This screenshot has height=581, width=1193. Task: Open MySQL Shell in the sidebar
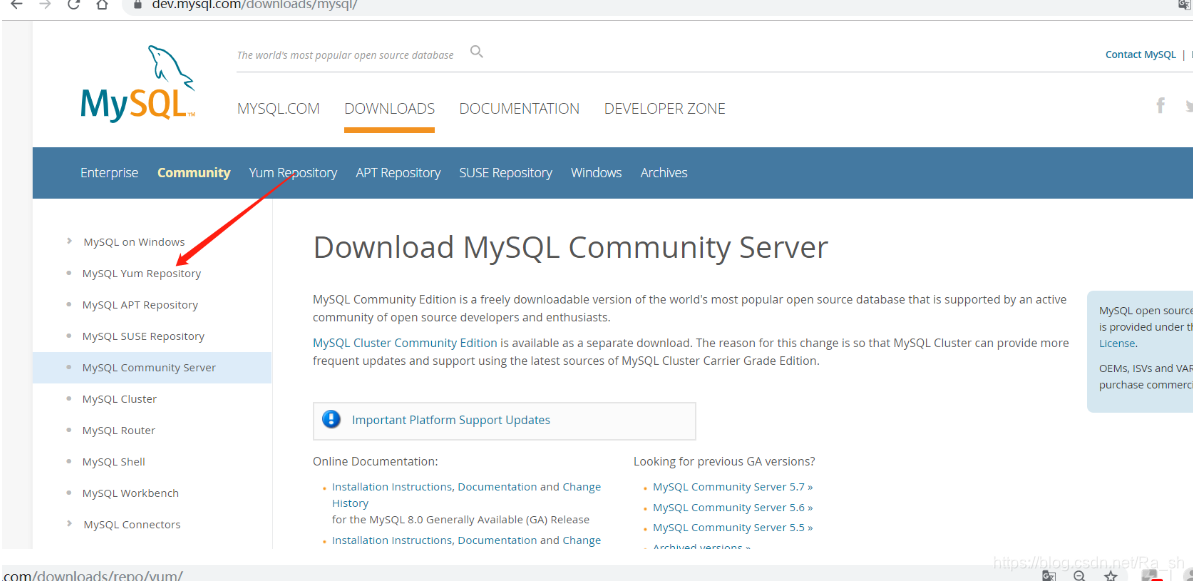pyautogui.click(x=113, y=462)
